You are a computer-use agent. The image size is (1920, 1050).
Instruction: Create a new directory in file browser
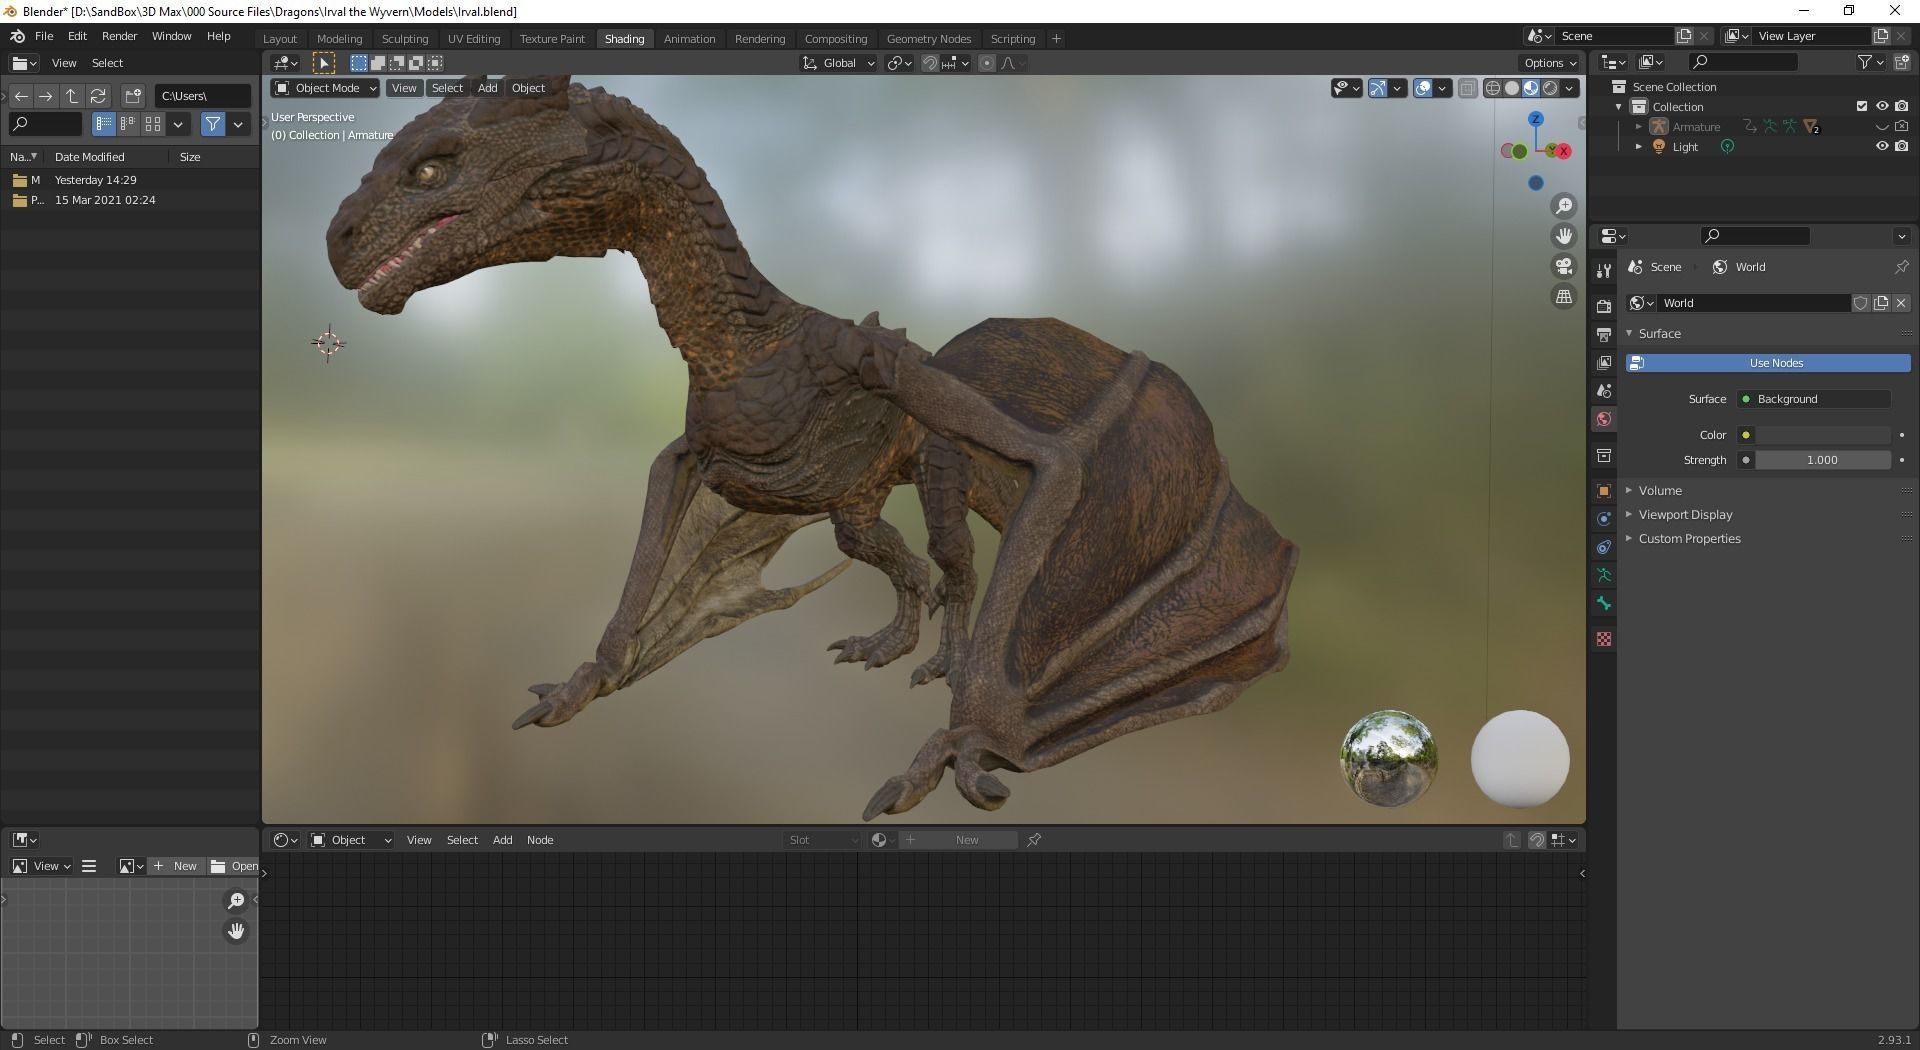pos(132,96)
